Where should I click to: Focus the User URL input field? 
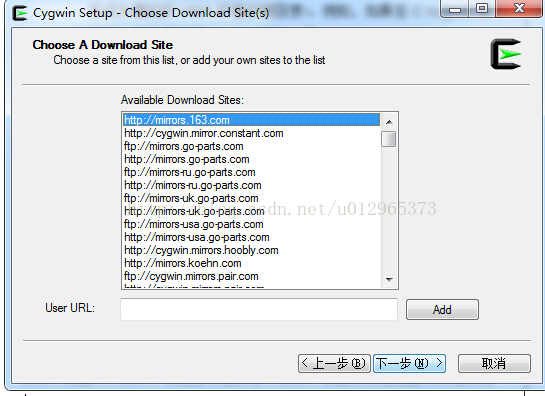259,309
